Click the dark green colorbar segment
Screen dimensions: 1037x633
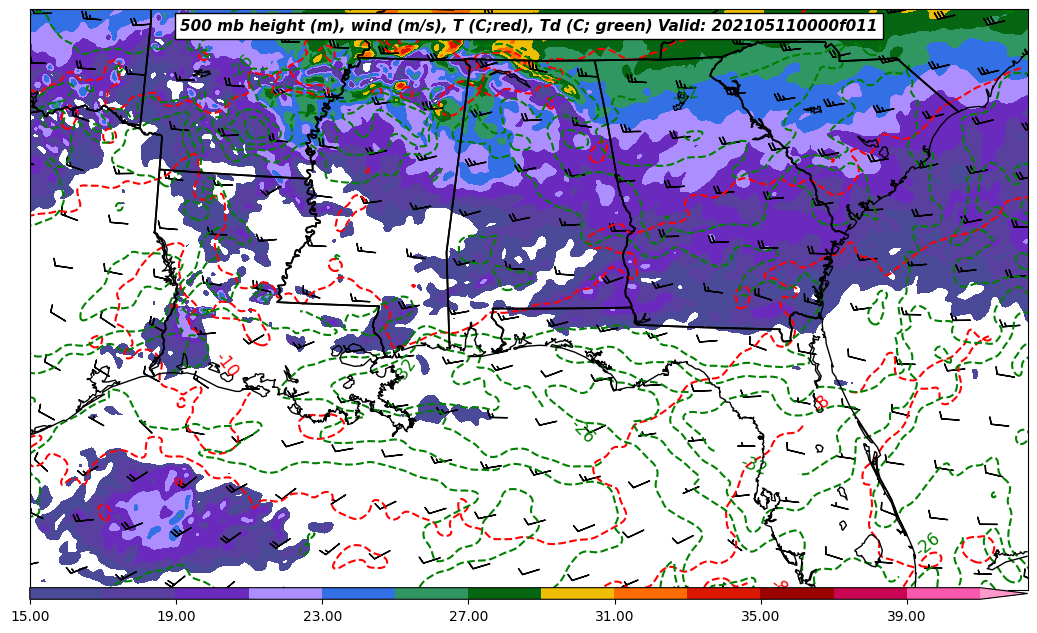pyautogui.click(x=504, y=593)
